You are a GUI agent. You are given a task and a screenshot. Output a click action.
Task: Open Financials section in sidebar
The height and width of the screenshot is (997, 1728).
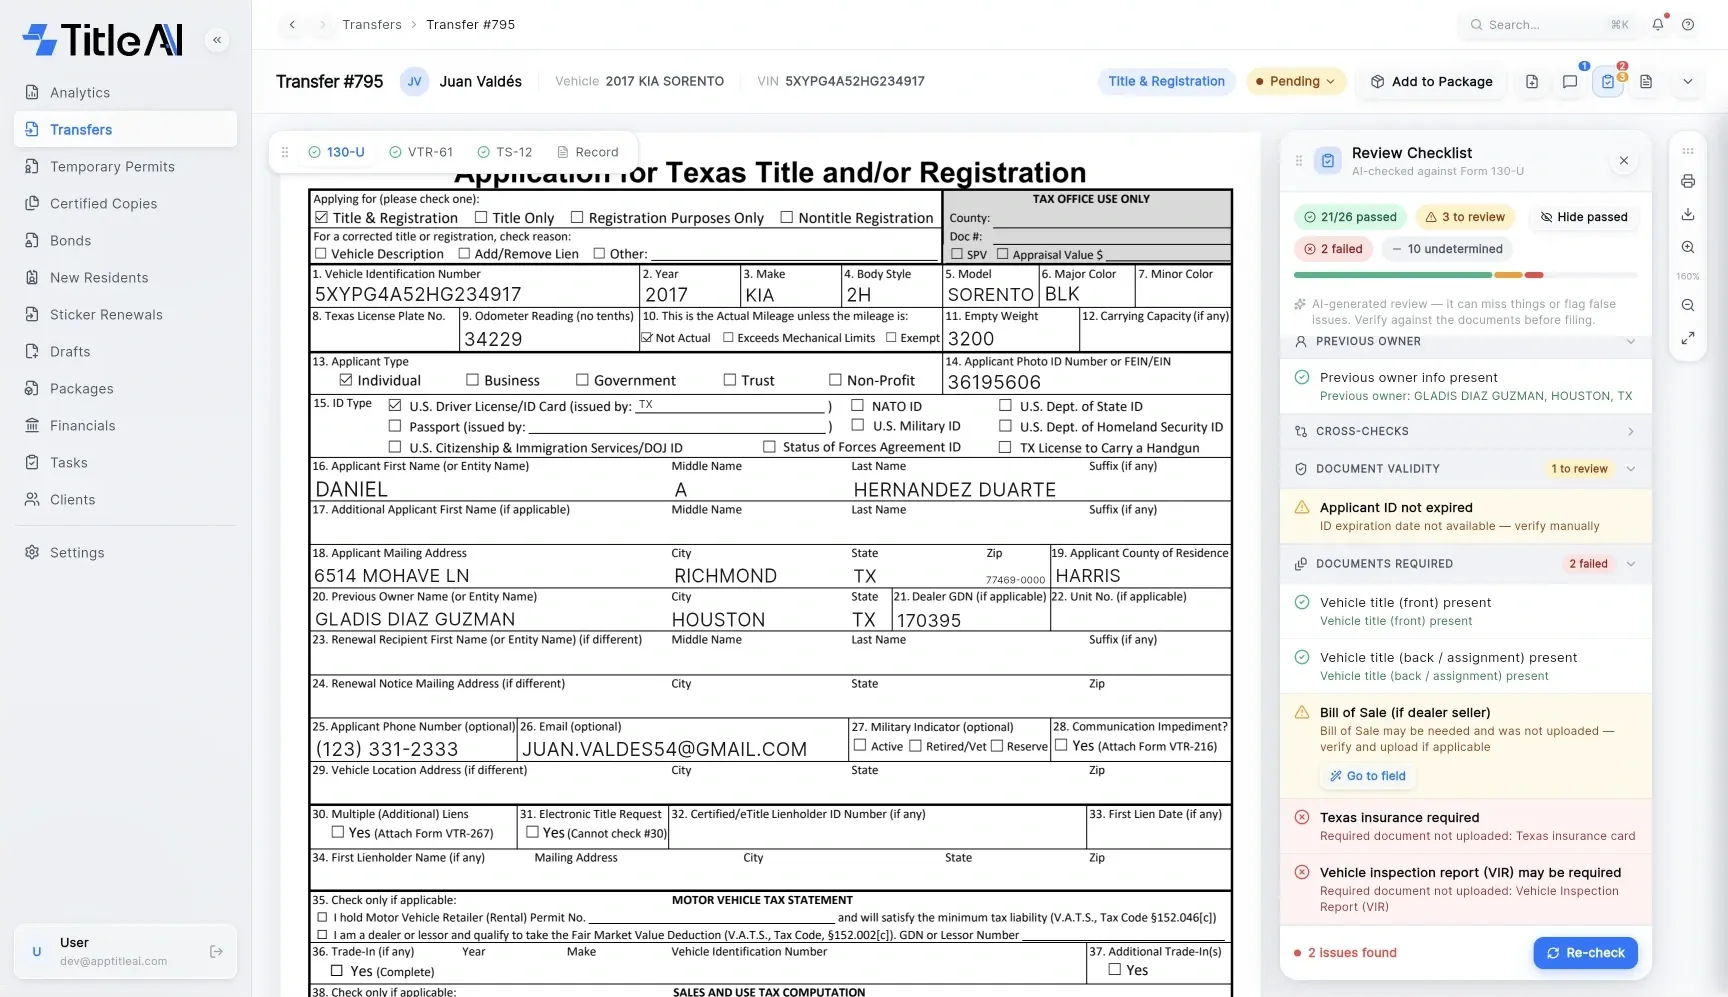pyautogui.click(x=126, y=425)
